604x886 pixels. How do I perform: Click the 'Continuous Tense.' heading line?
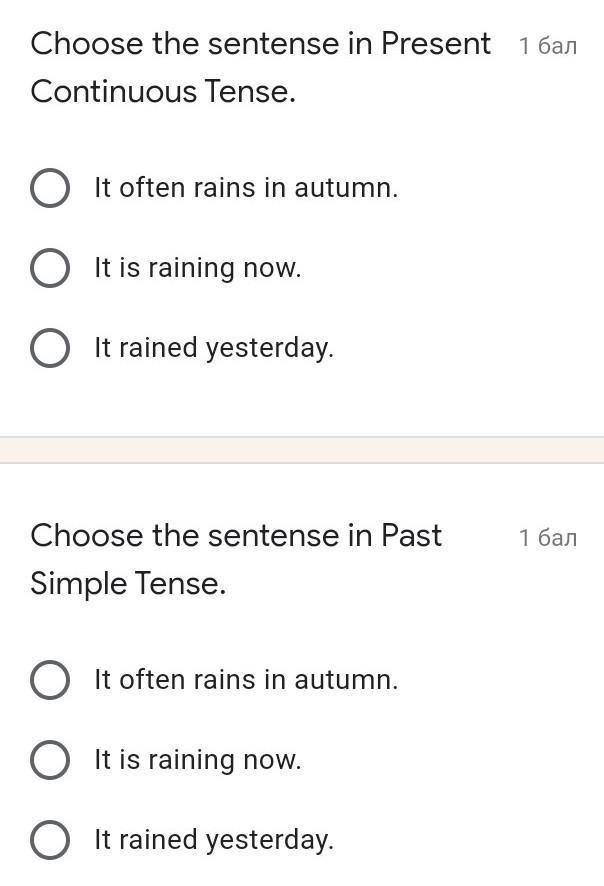pyautogui.click(x=163, y=92)
